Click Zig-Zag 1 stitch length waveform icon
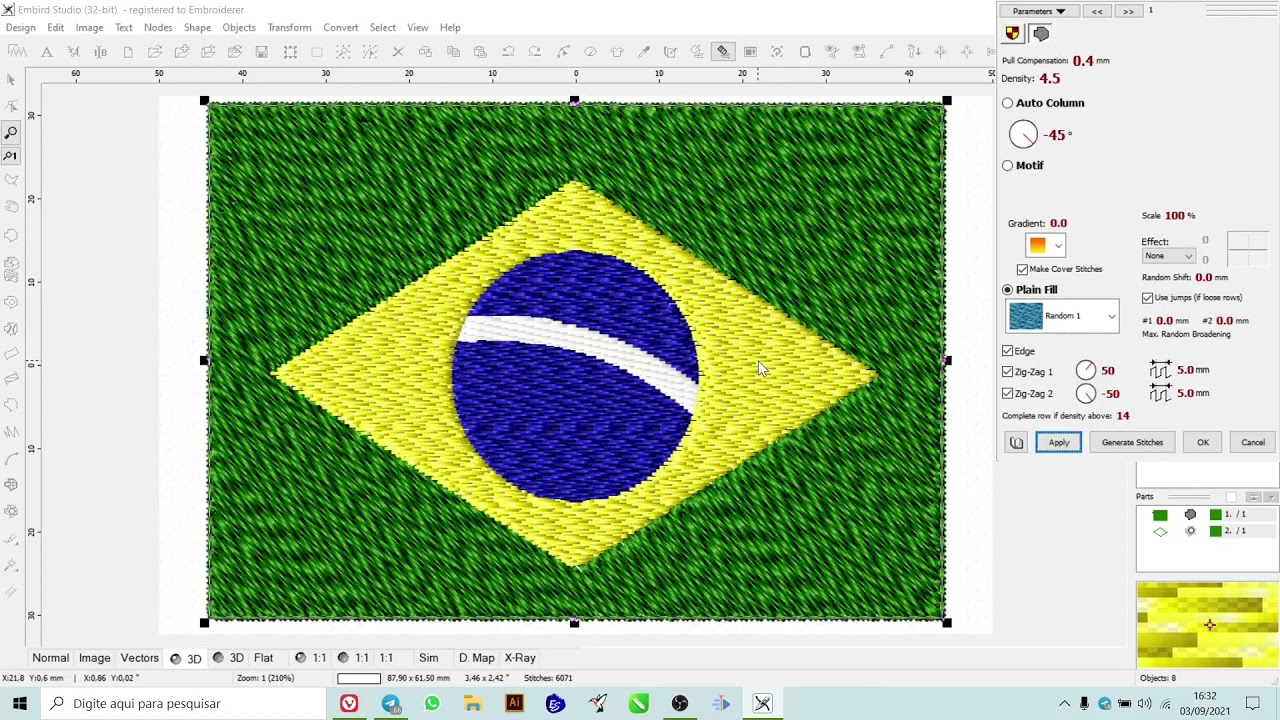The height and width of the screenshot is (720, 1280). (1160, 370)
